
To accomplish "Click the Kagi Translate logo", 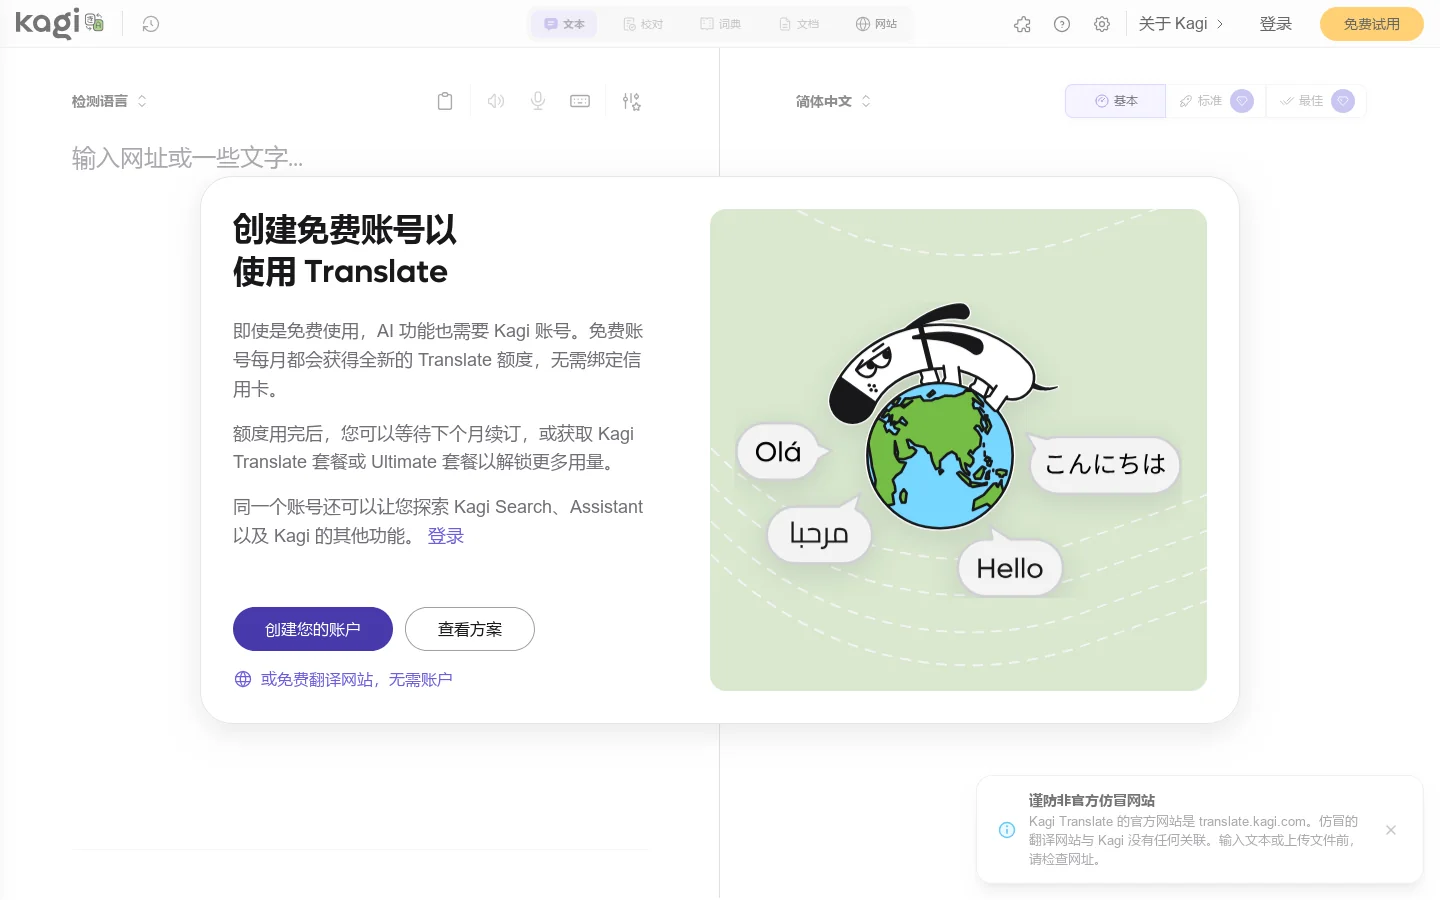I will click(x=59, y=23).
